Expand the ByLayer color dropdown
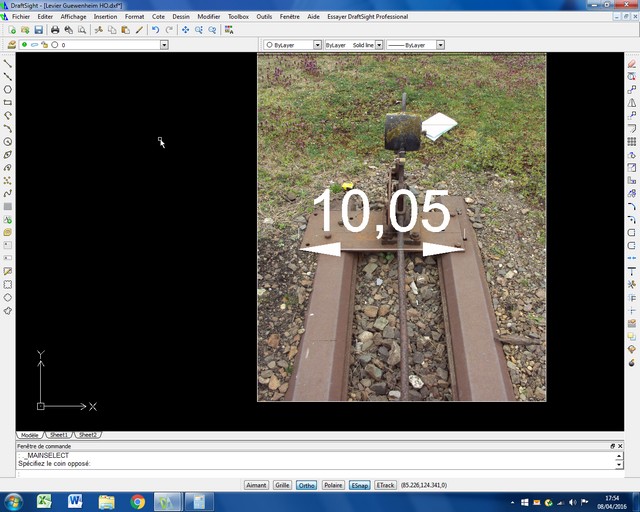The height and width of the screenshot is (512, 640). [x=317, y=45]
